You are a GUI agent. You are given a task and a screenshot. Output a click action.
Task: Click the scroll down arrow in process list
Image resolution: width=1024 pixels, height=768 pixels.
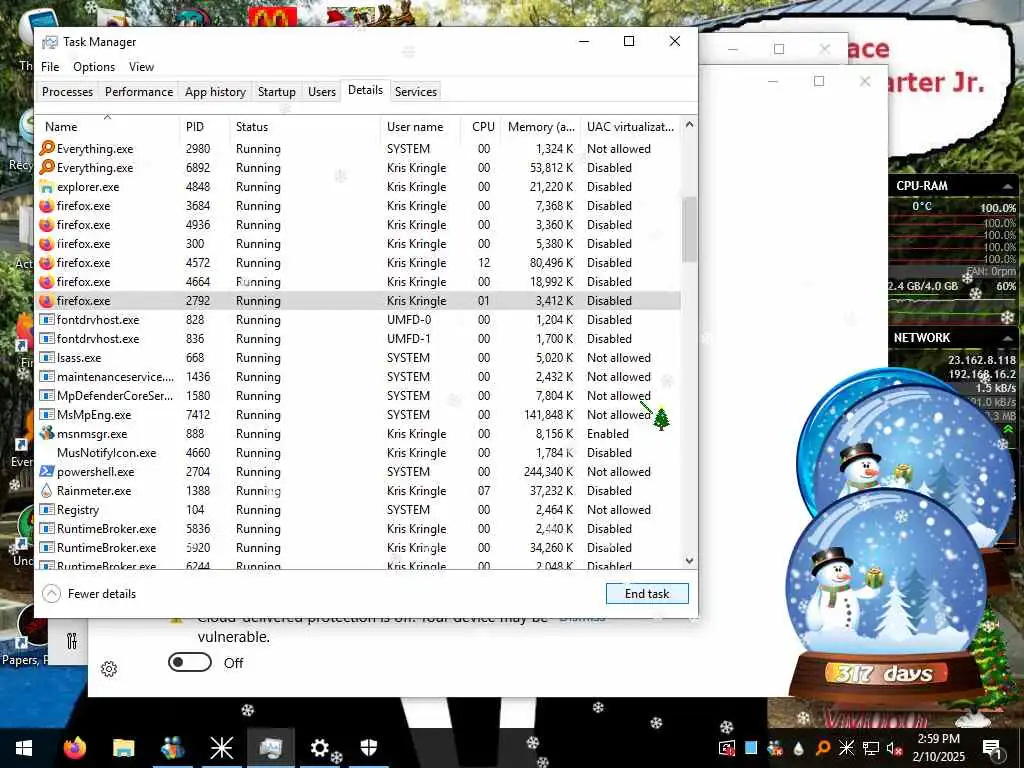(689, 560)
